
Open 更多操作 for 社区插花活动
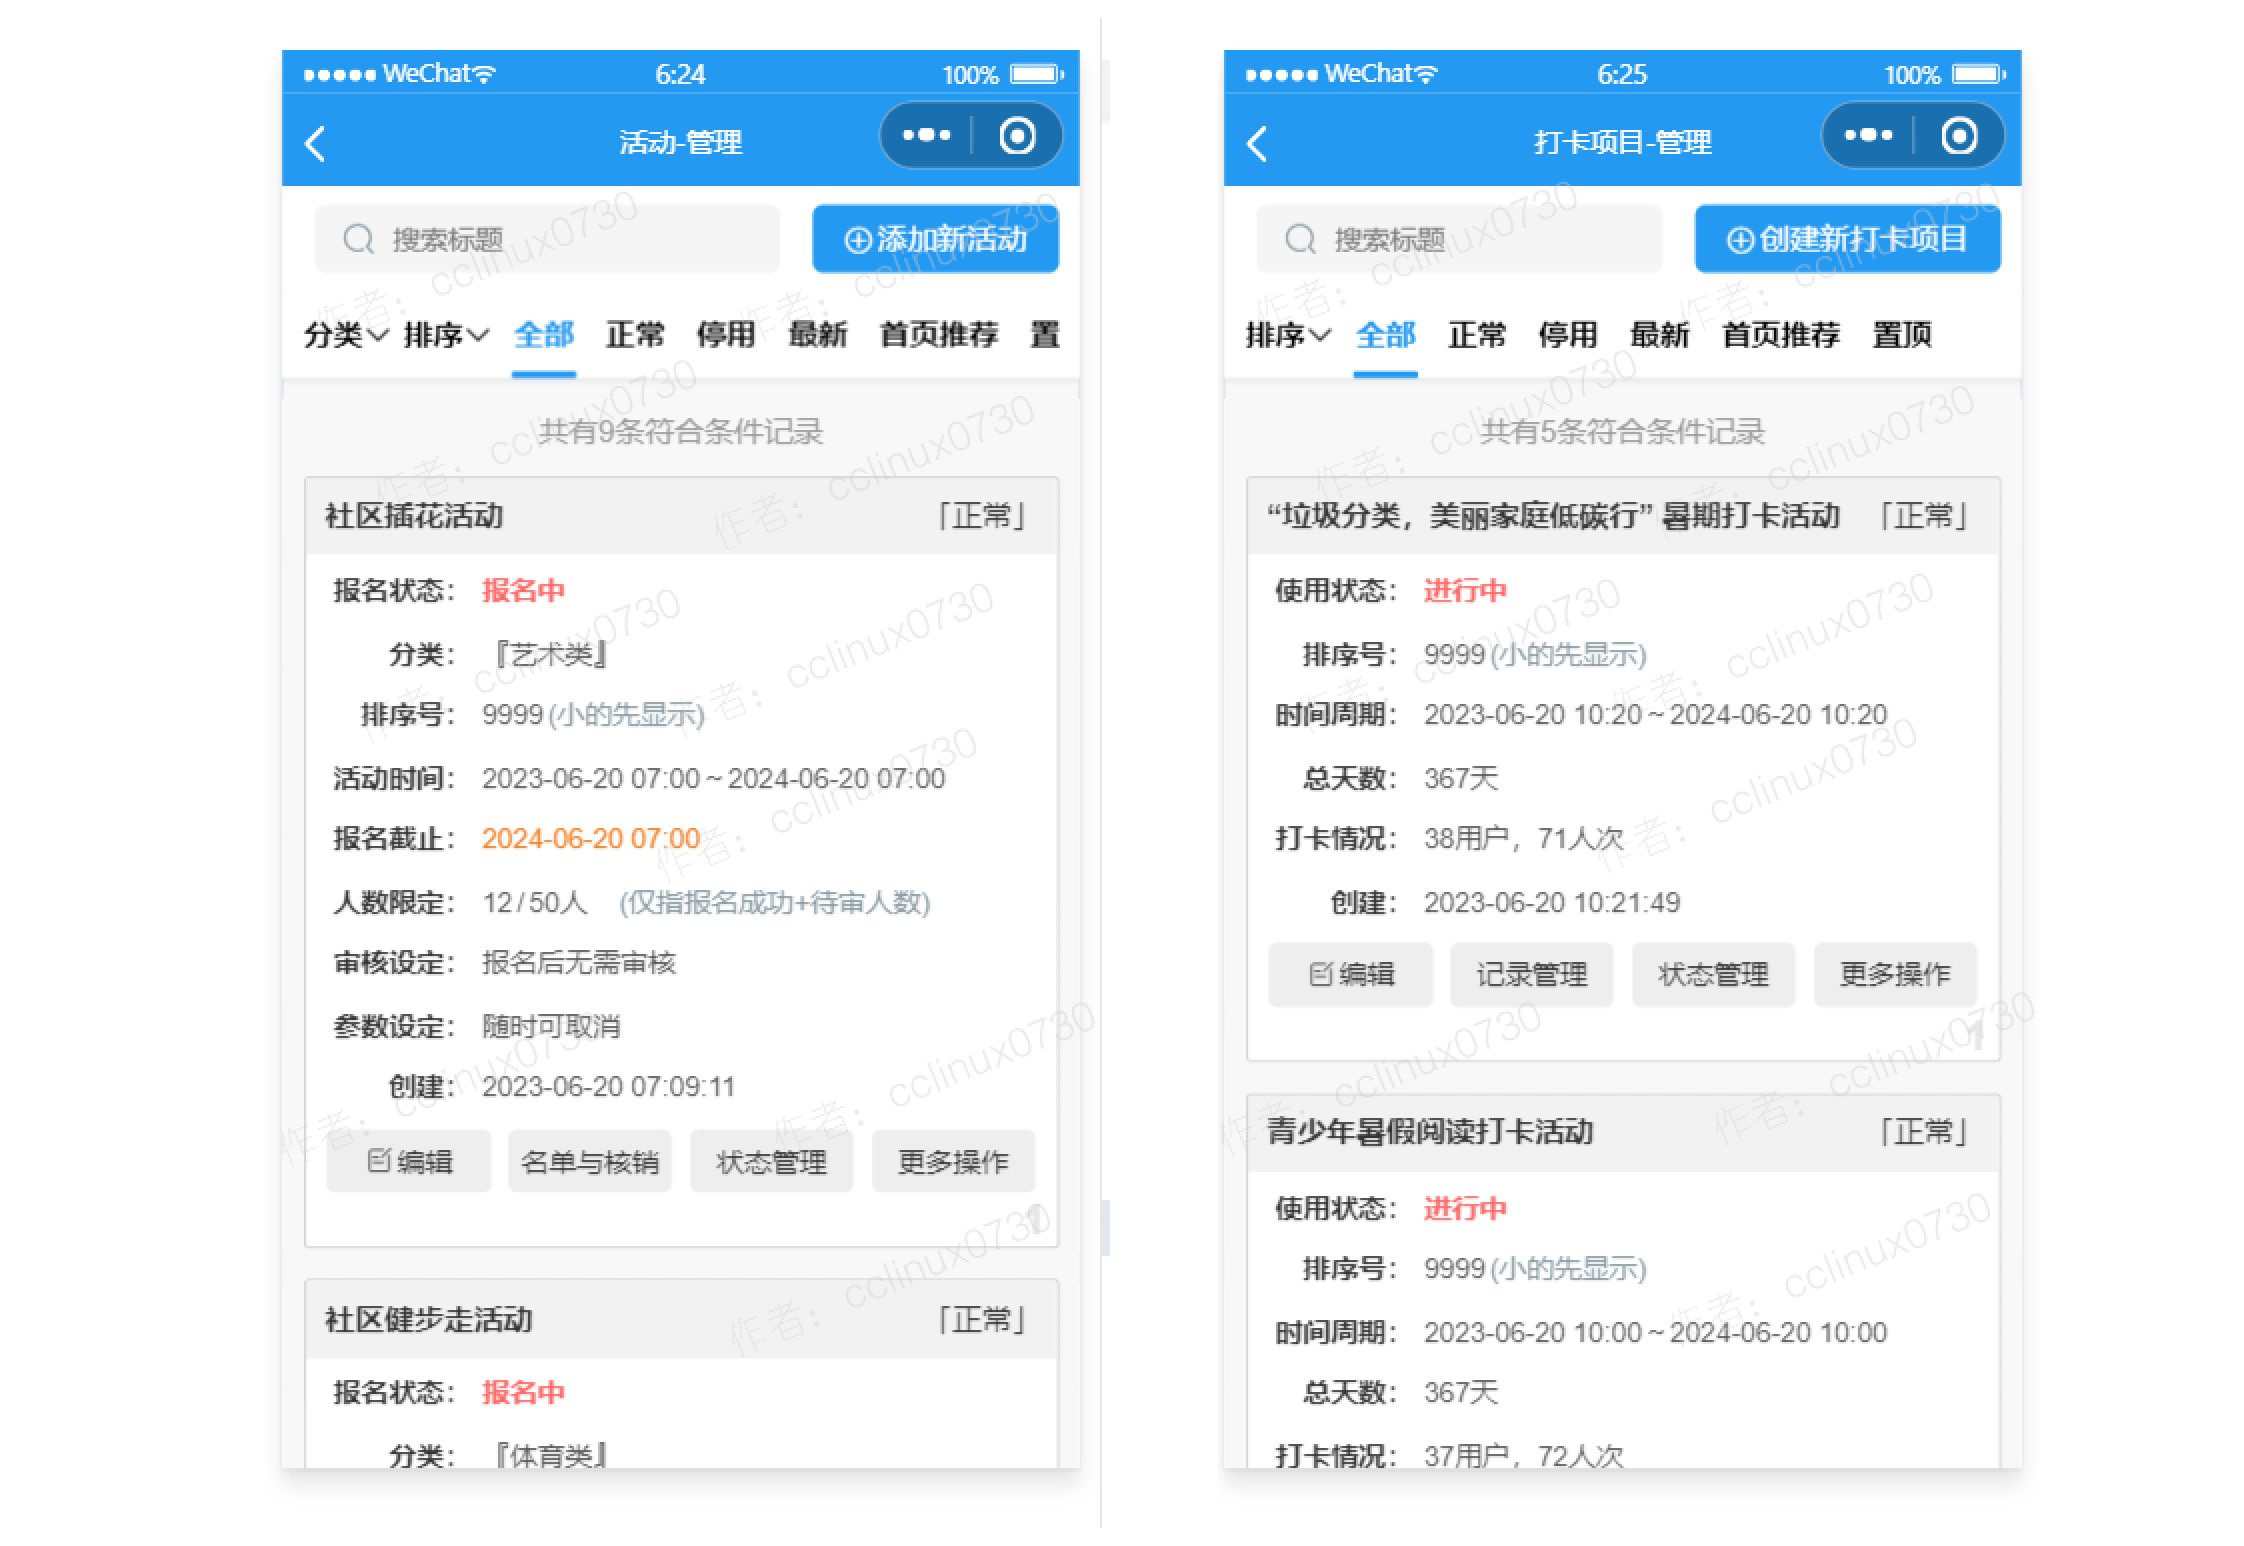954,1161
